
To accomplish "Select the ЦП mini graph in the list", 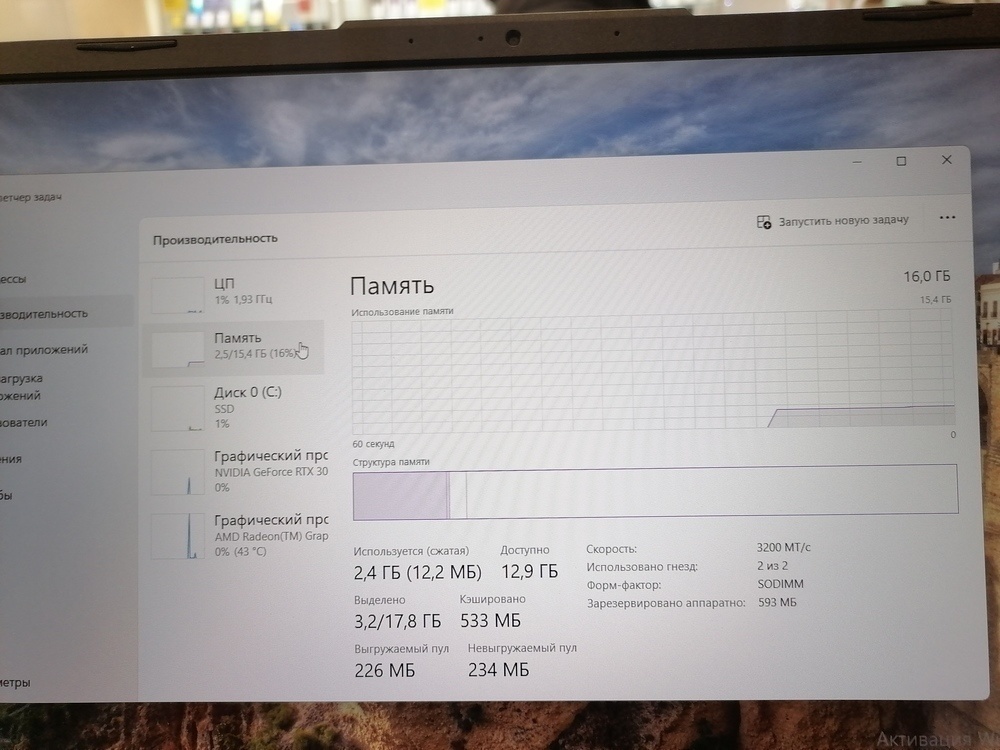I will 177,295.
